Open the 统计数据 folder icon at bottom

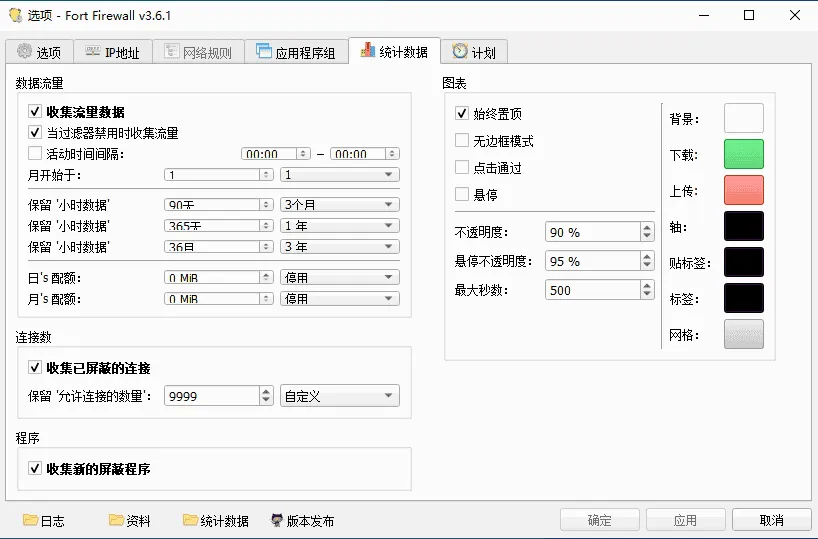click(x=190, y=520)
